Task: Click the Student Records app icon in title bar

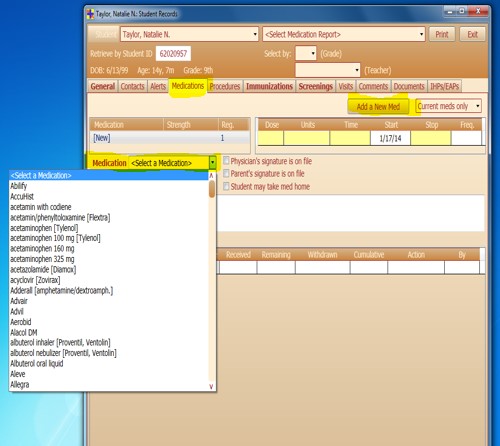Action: [x=90, y=14]
